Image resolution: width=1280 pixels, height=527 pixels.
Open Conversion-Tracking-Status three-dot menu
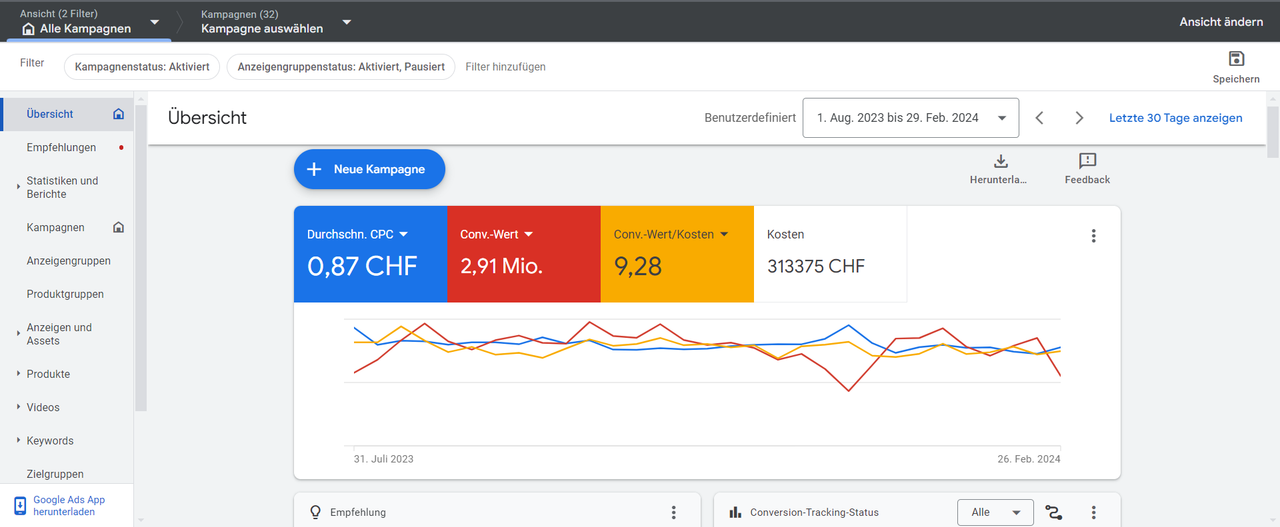[x=1093, y=512]
